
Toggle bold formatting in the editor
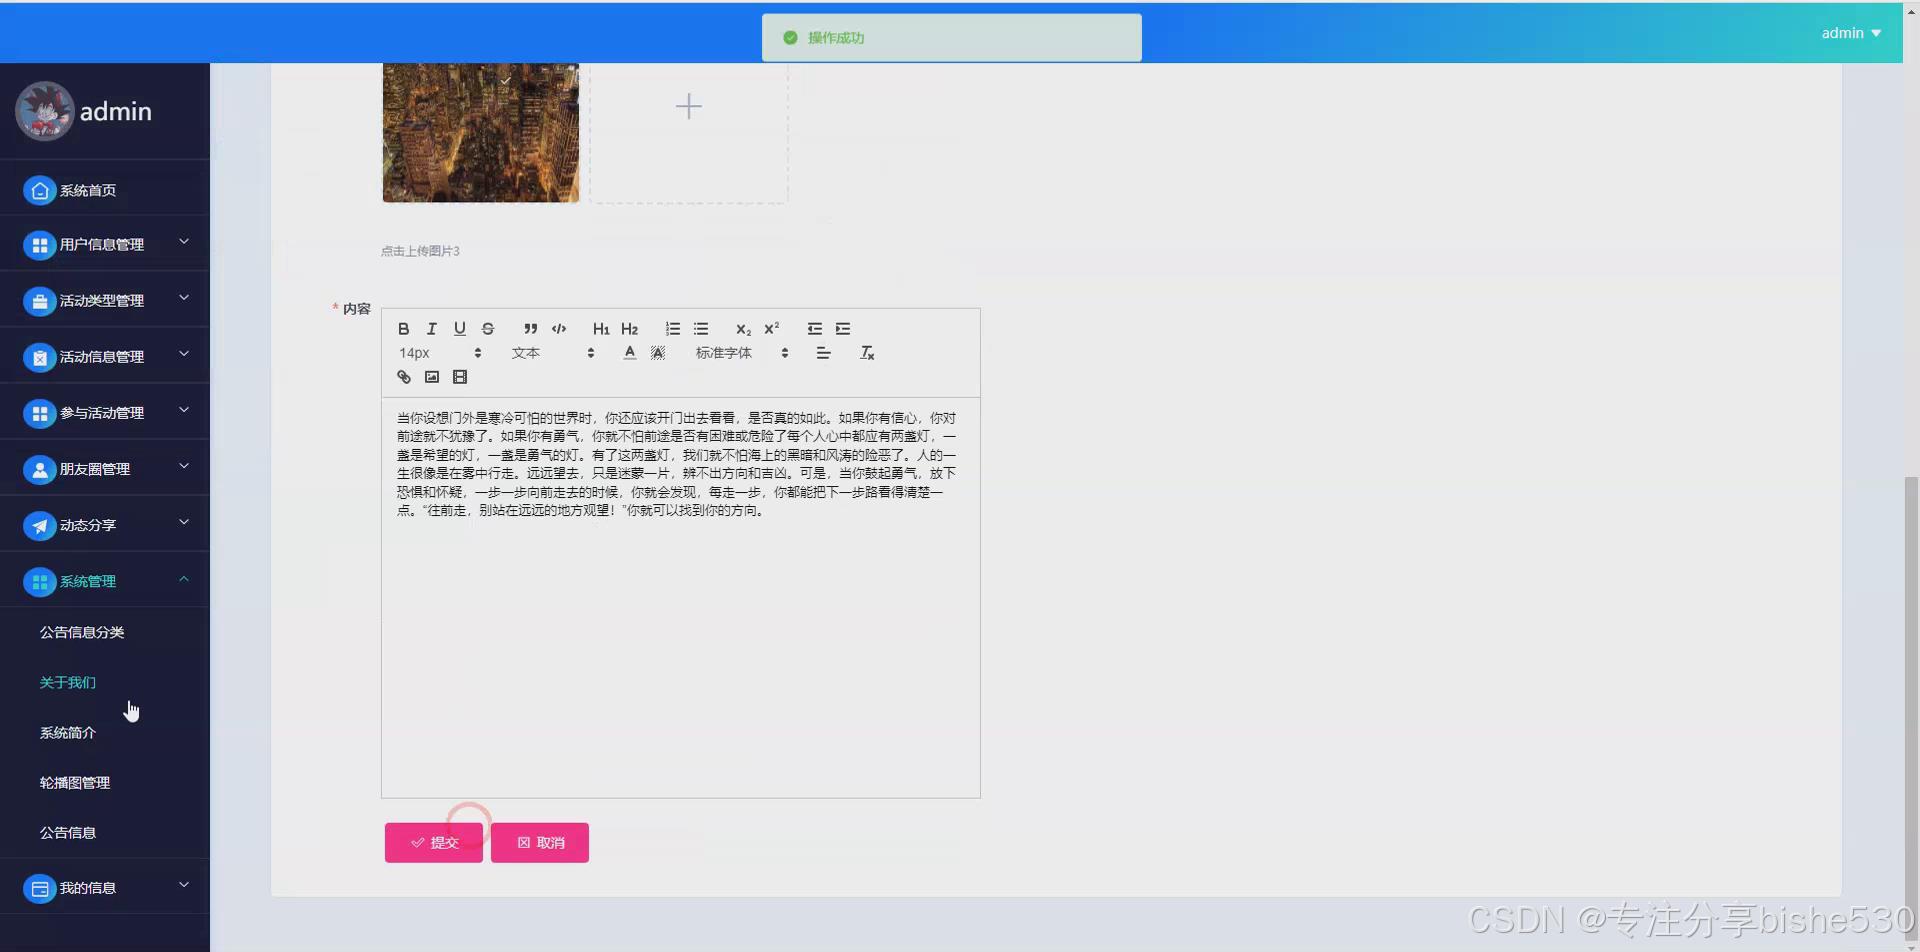tap(403, 329)
